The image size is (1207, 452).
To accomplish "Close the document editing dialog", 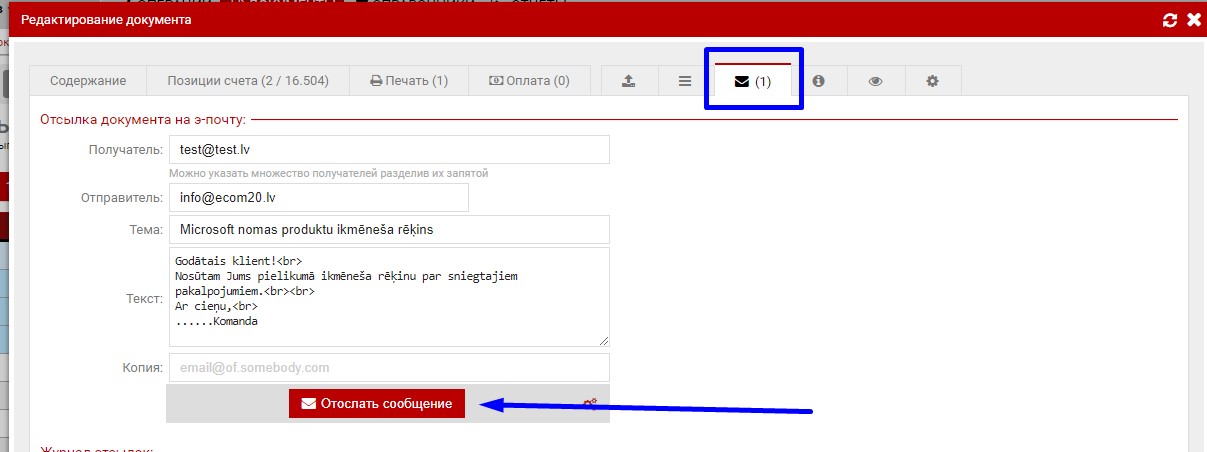I will (x=1193, y=19).
